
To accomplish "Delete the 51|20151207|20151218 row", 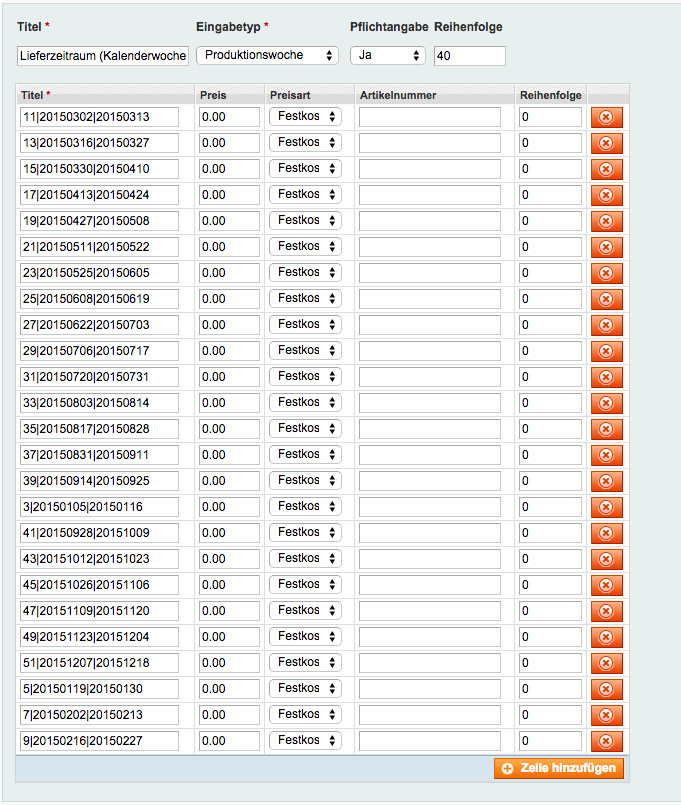I will point(606,663).
